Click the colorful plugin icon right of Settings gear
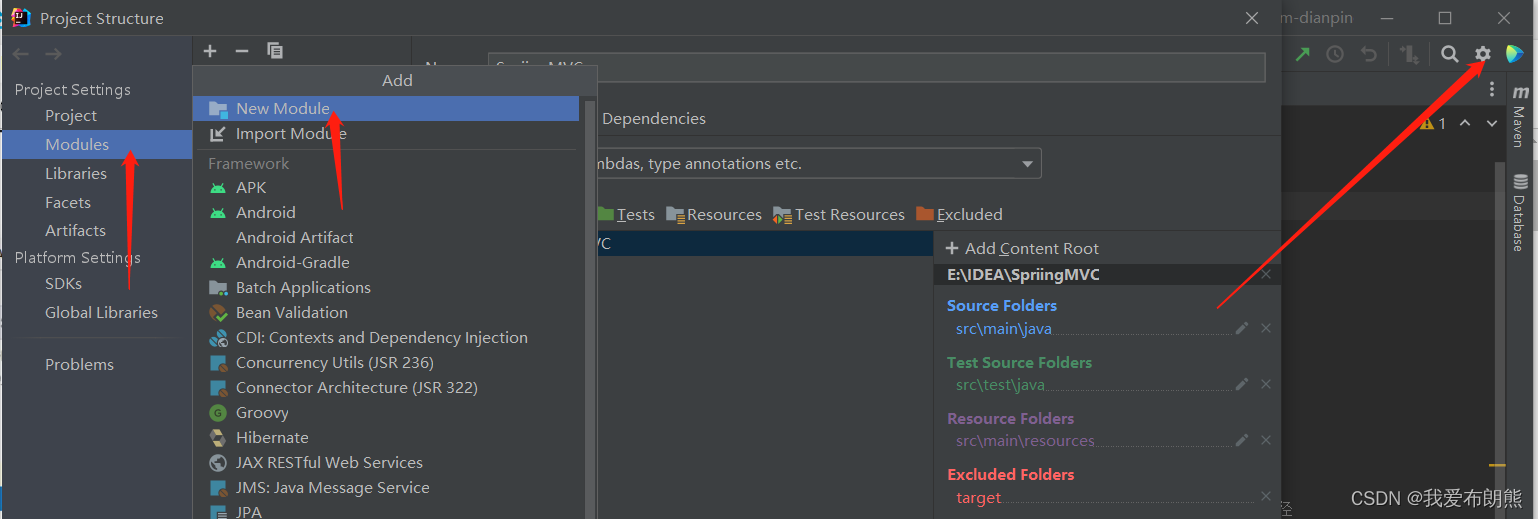Viewport: 1538px width, 519px height. (1515, 54)
